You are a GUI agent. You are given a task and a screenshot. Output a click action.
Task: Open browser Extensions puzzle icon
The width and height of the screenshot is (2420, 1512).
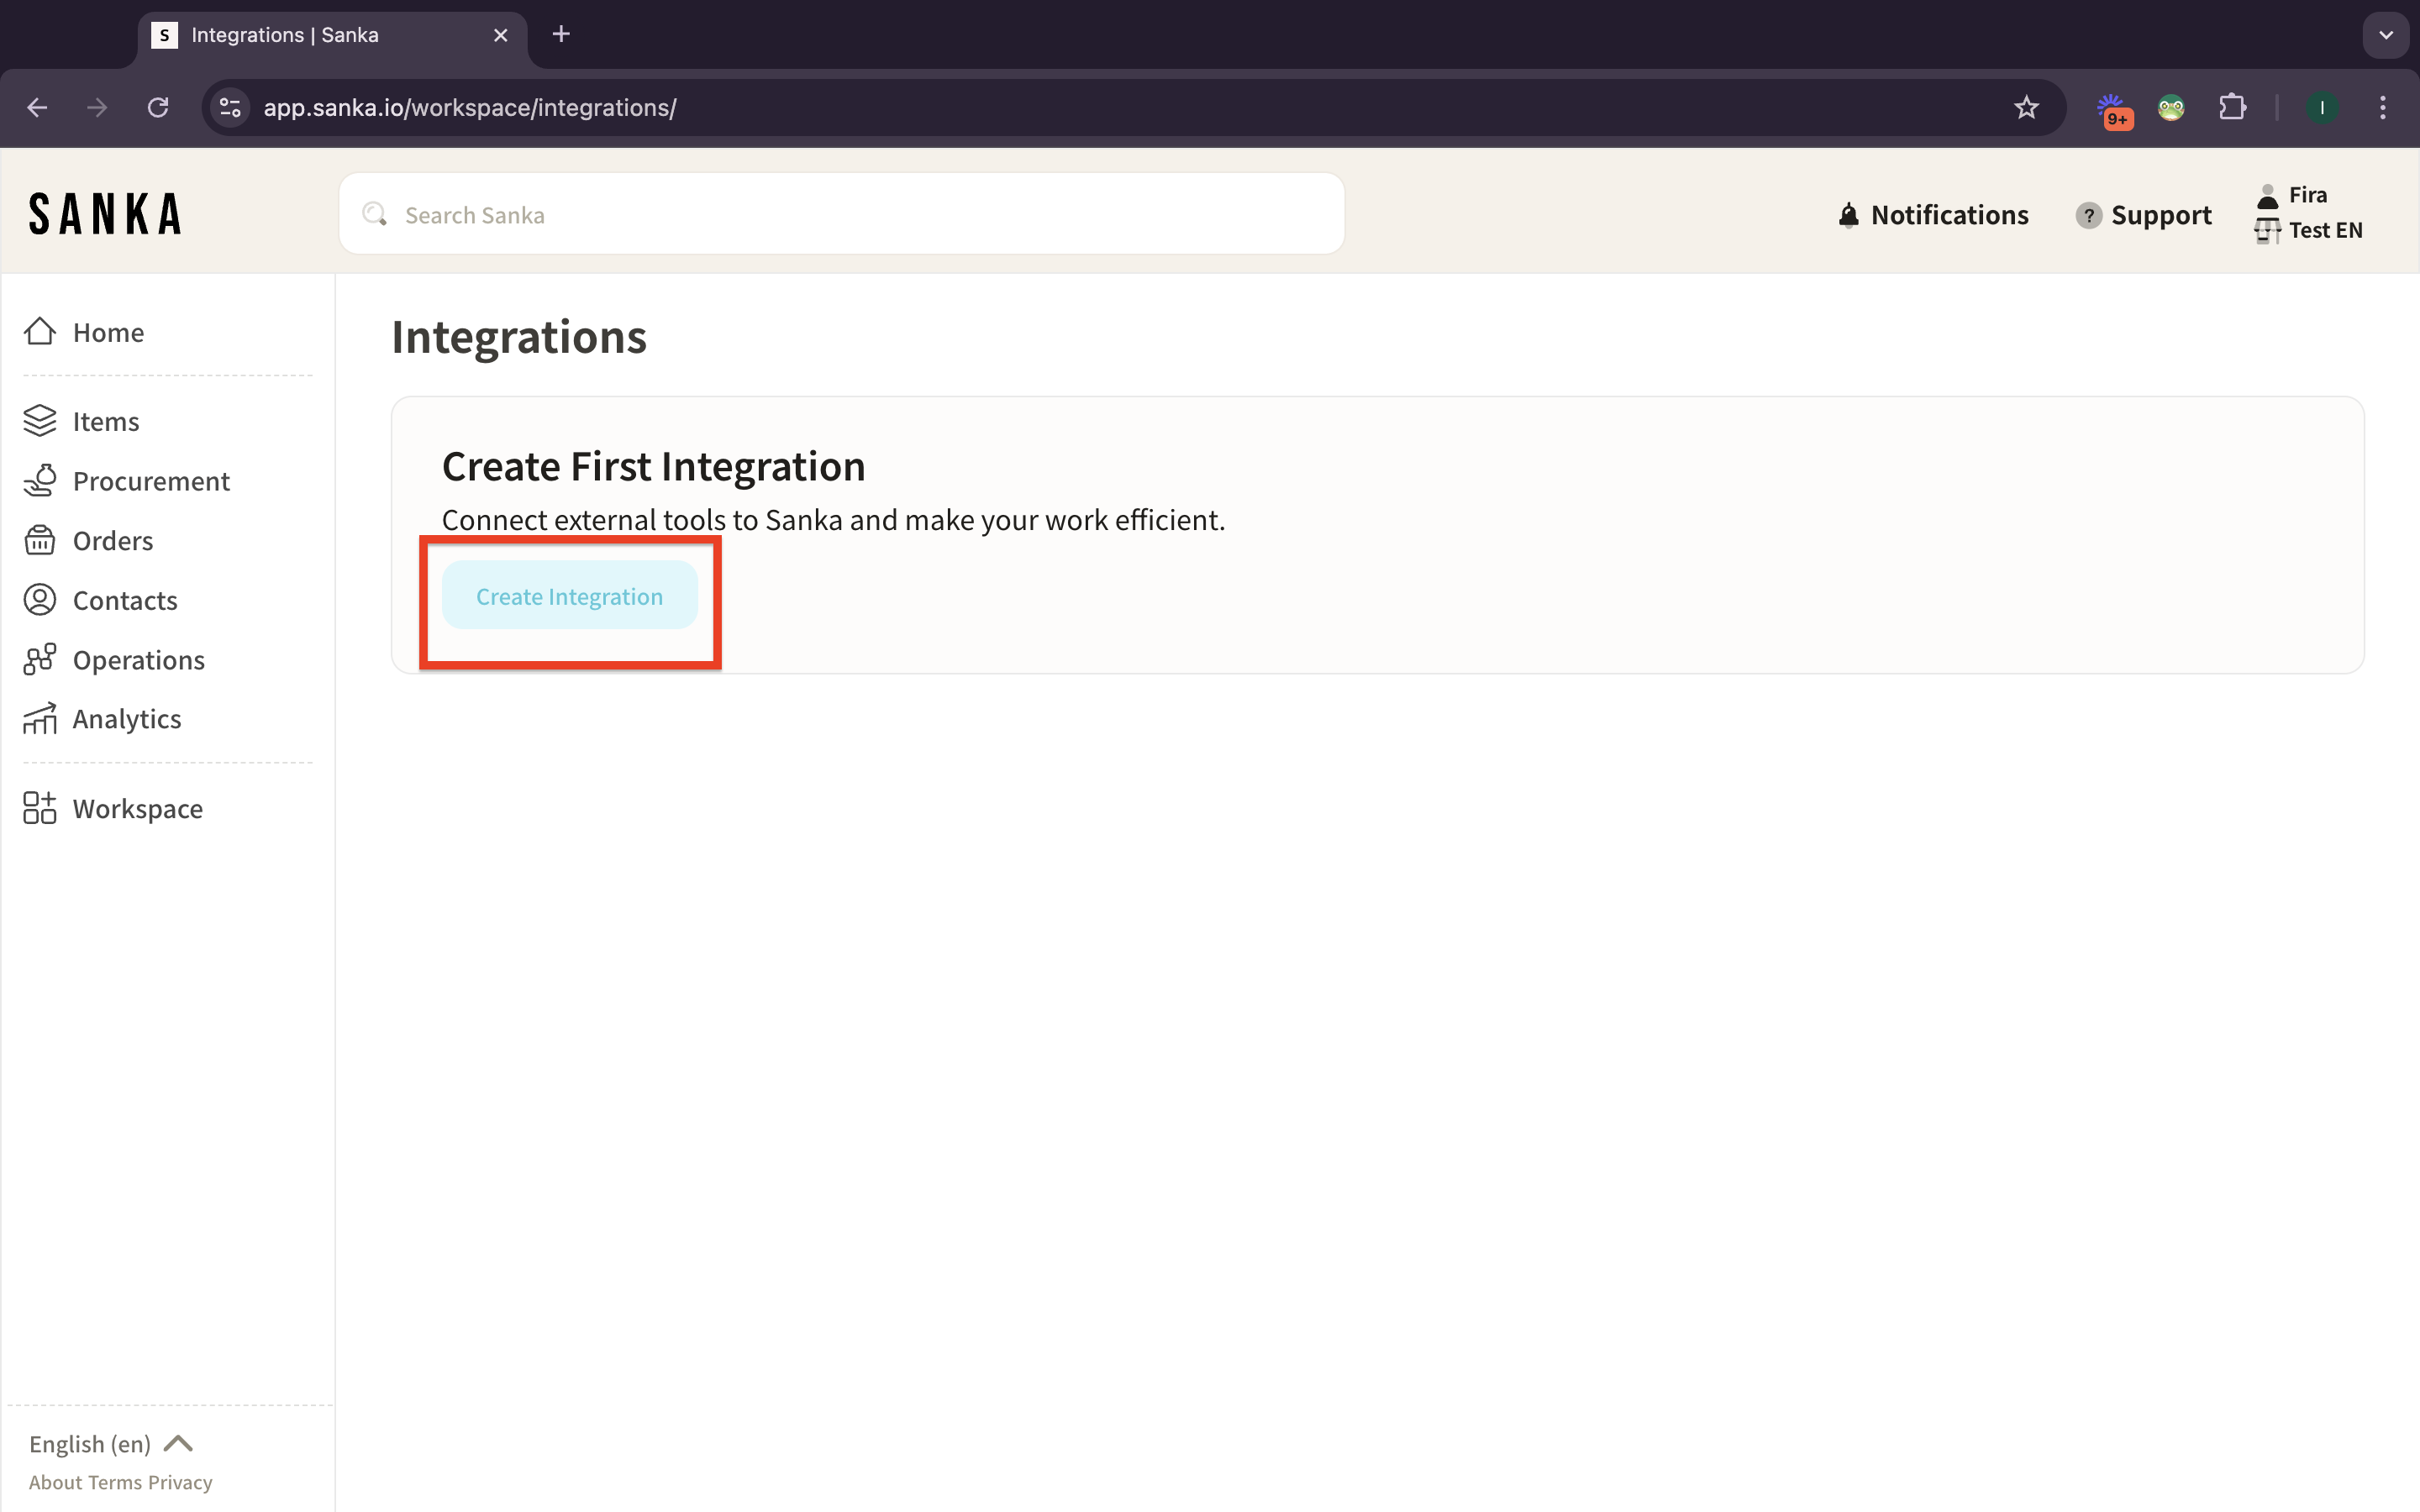point(2232,108)
